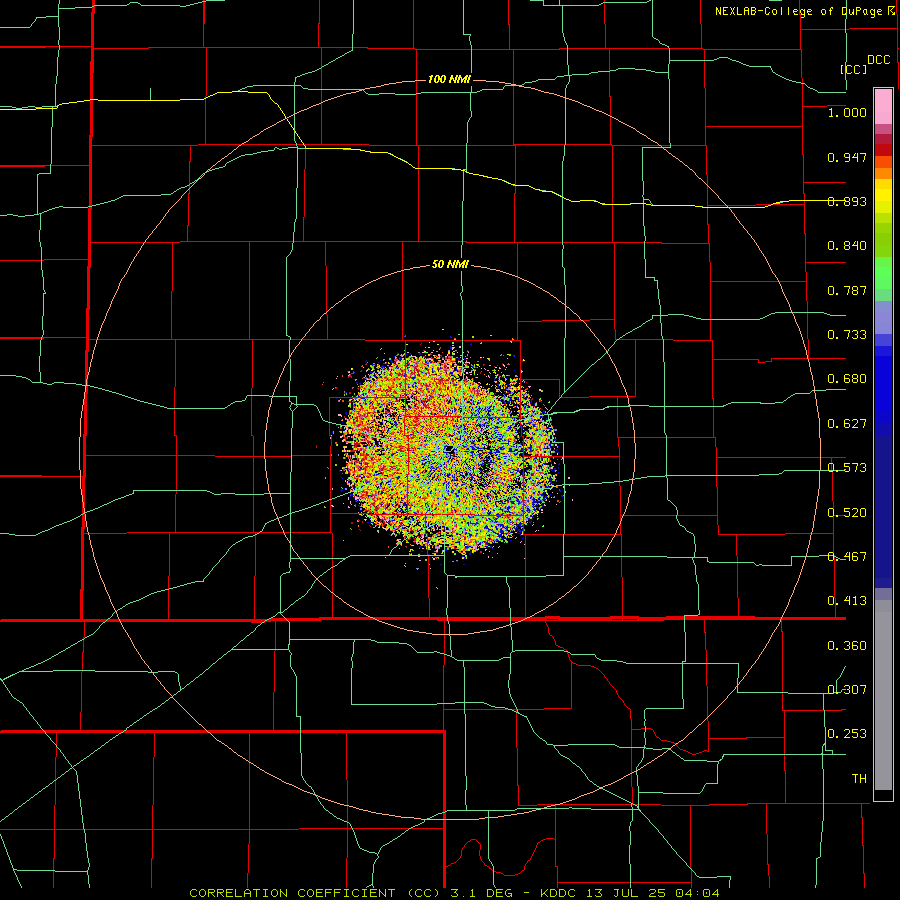The width and height of the screenshot is (900, 900).
Task: Click the 0.627 legend value
Action: point(847,424)
